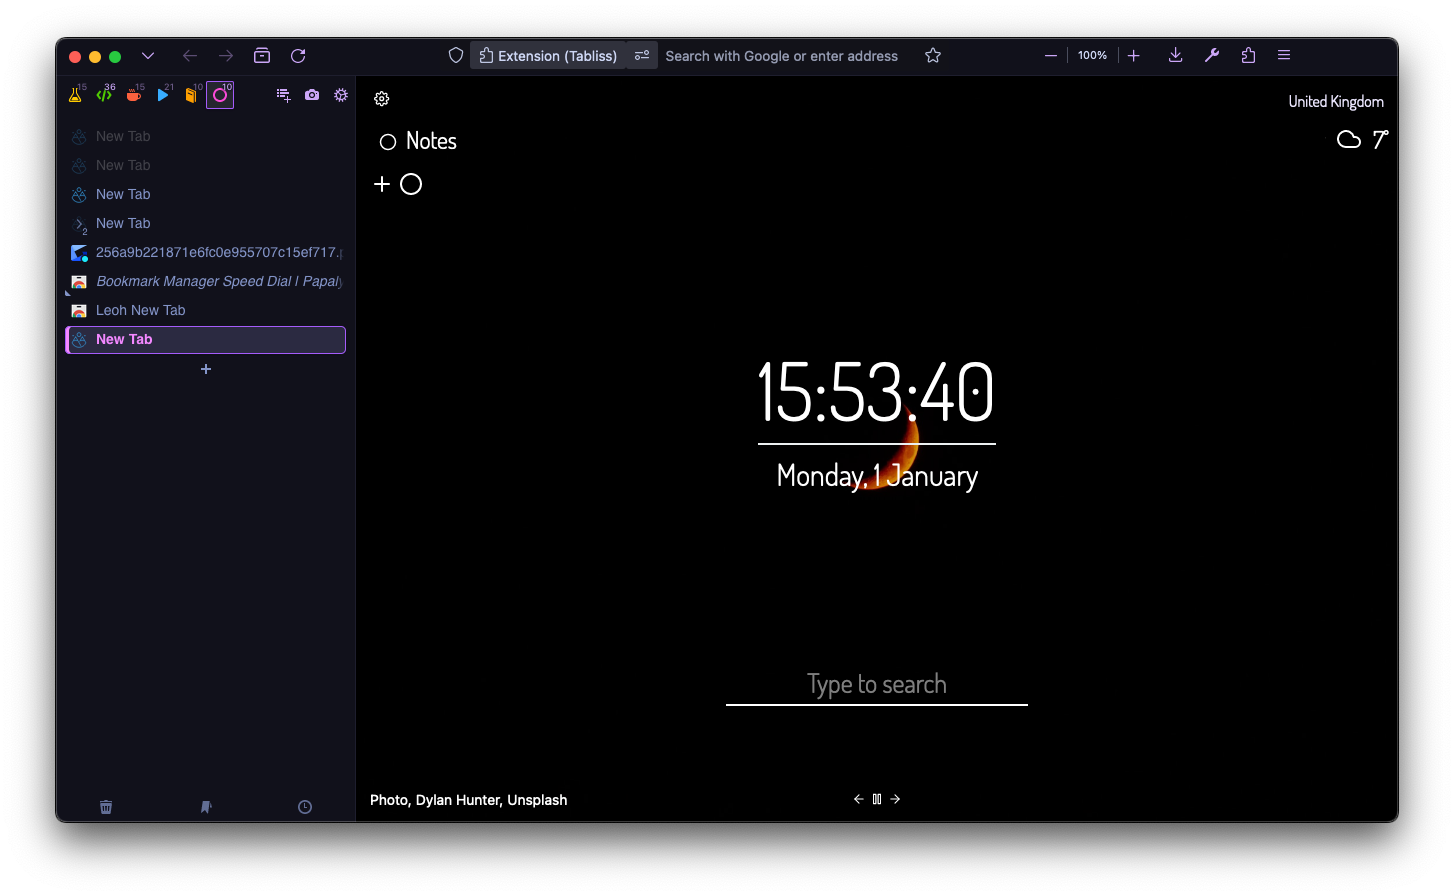Open trash of closed tabs

coord(106,807)
